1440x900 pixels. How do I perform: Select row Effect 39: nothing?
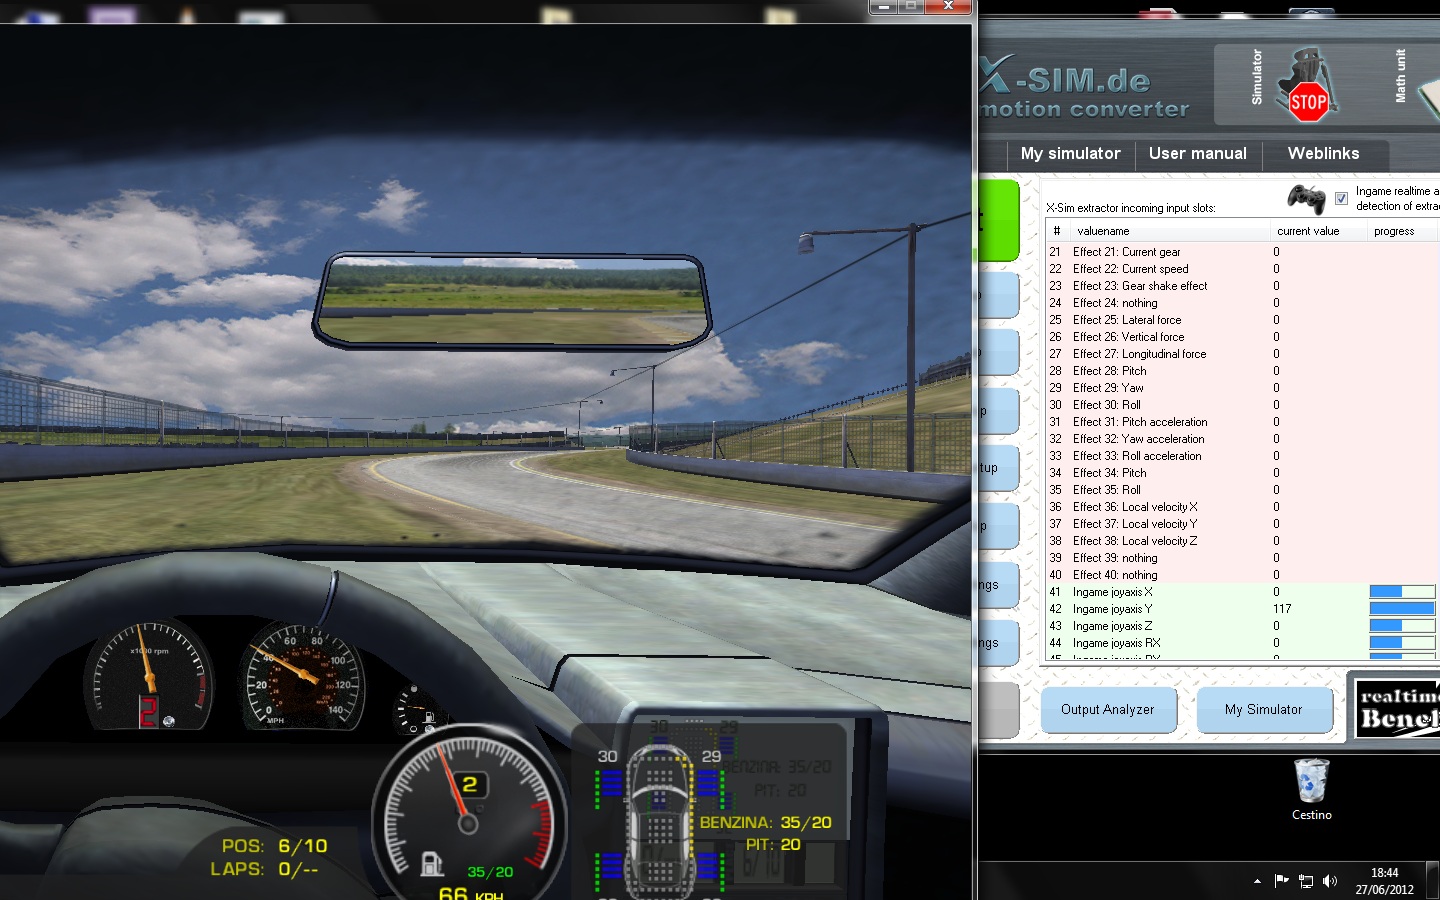[1241, 558]
